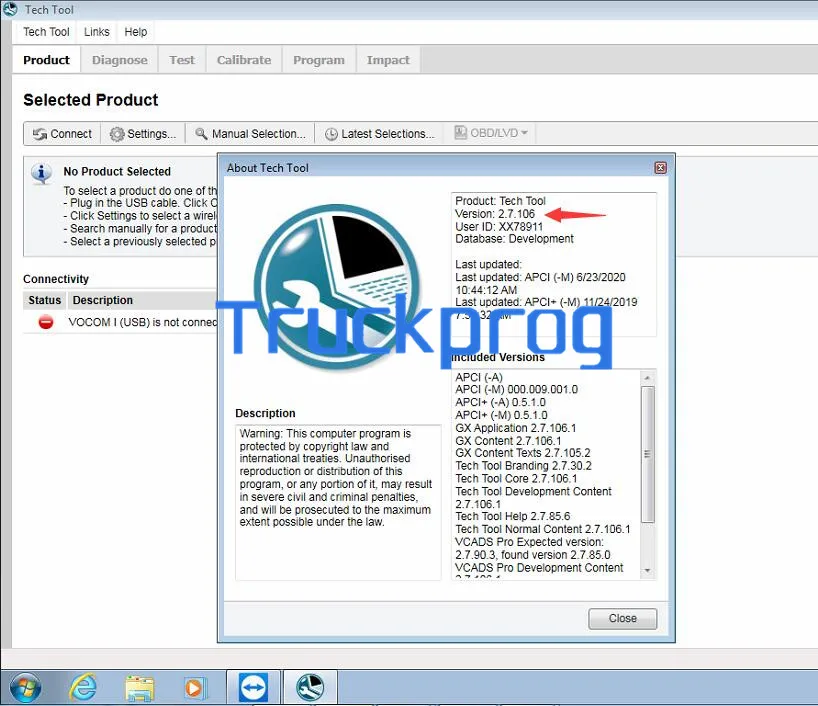Open the Tech Tool menu

coord(46,32)
